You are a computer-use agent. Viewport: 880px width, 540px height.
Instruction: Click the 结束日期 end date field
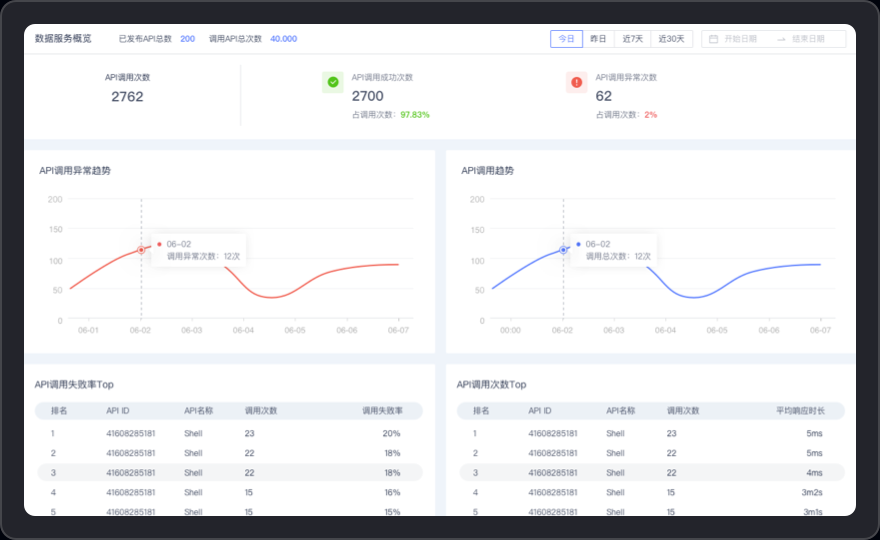point(808,39)
